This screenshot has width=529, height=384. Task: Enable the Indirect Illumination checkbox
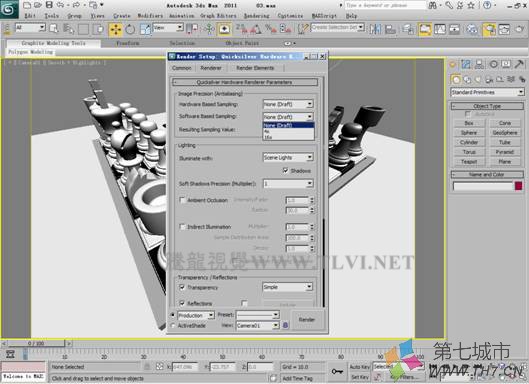(182, 227)
